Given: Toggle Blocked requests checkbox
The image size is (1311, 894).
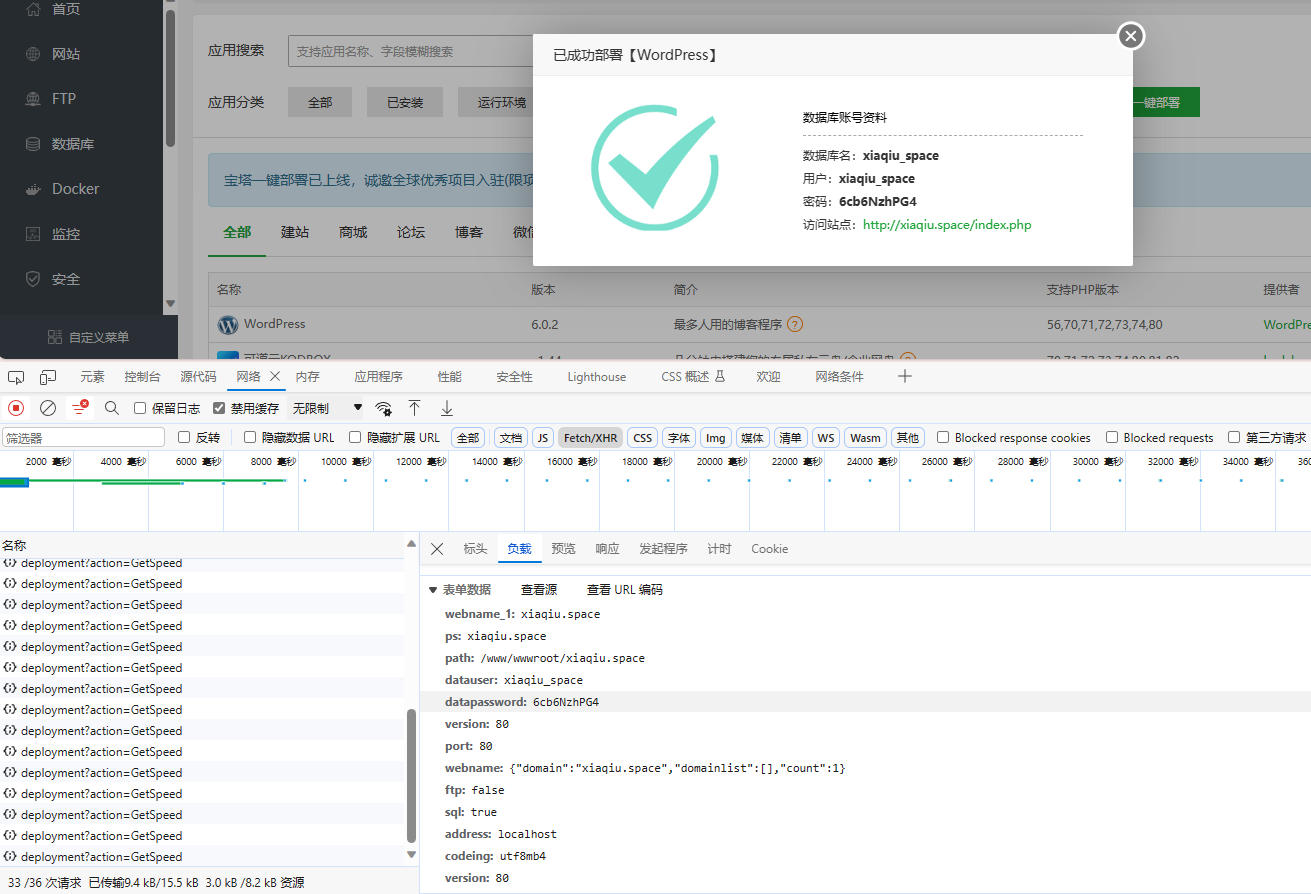Looking at the screenshot, I should coord(1112,437).
